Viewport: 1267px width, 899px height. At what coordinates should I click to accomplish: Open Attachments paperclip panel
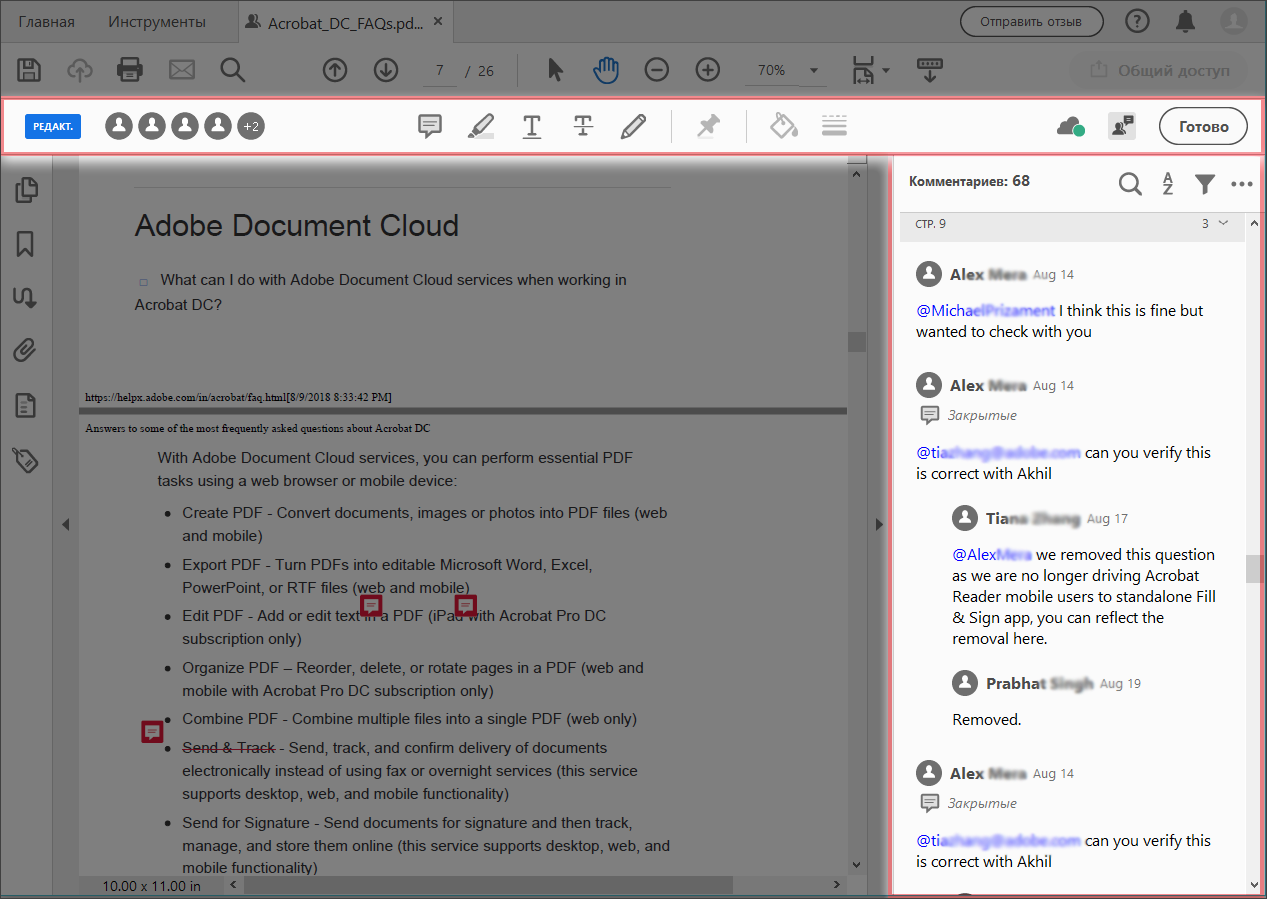26,351
